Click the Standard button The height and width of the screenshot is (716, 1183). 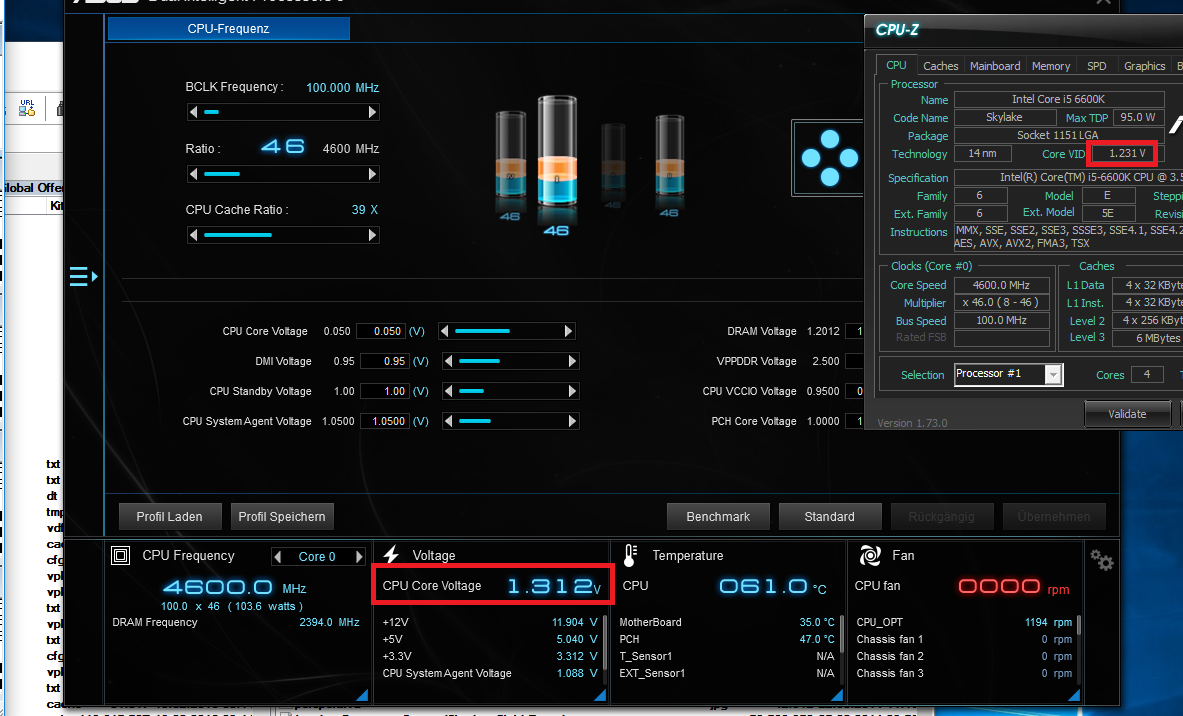(x=830, y=517)
